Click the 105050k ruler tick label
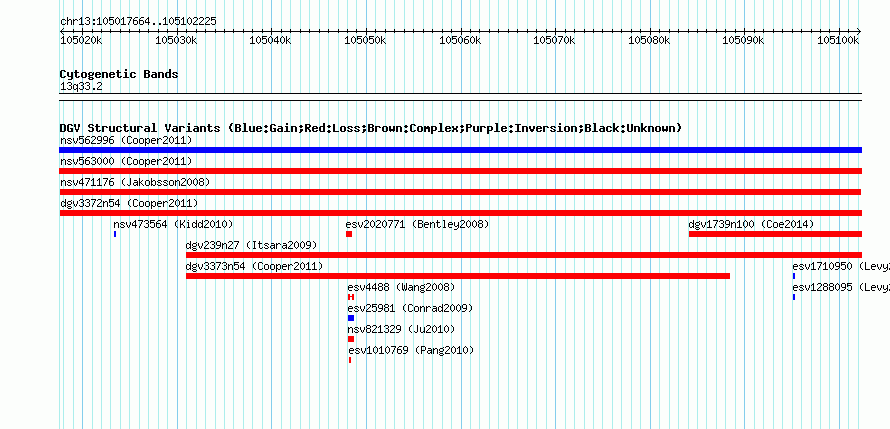 (x=365, y=40)
